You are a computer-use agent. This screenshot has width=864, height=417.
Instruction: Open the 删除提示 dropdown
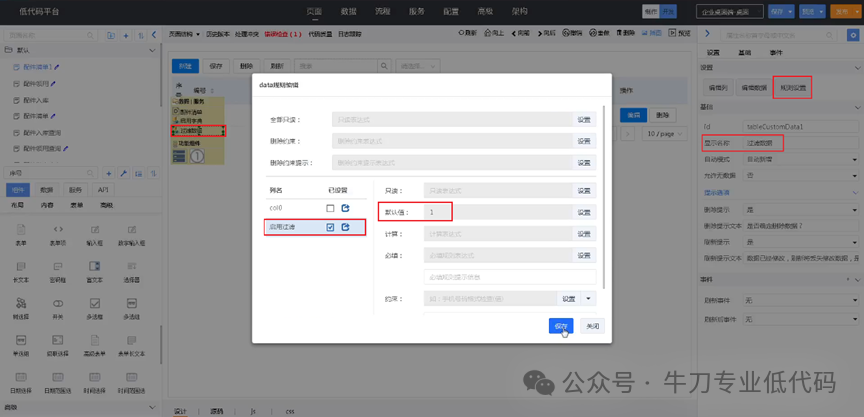800,210
